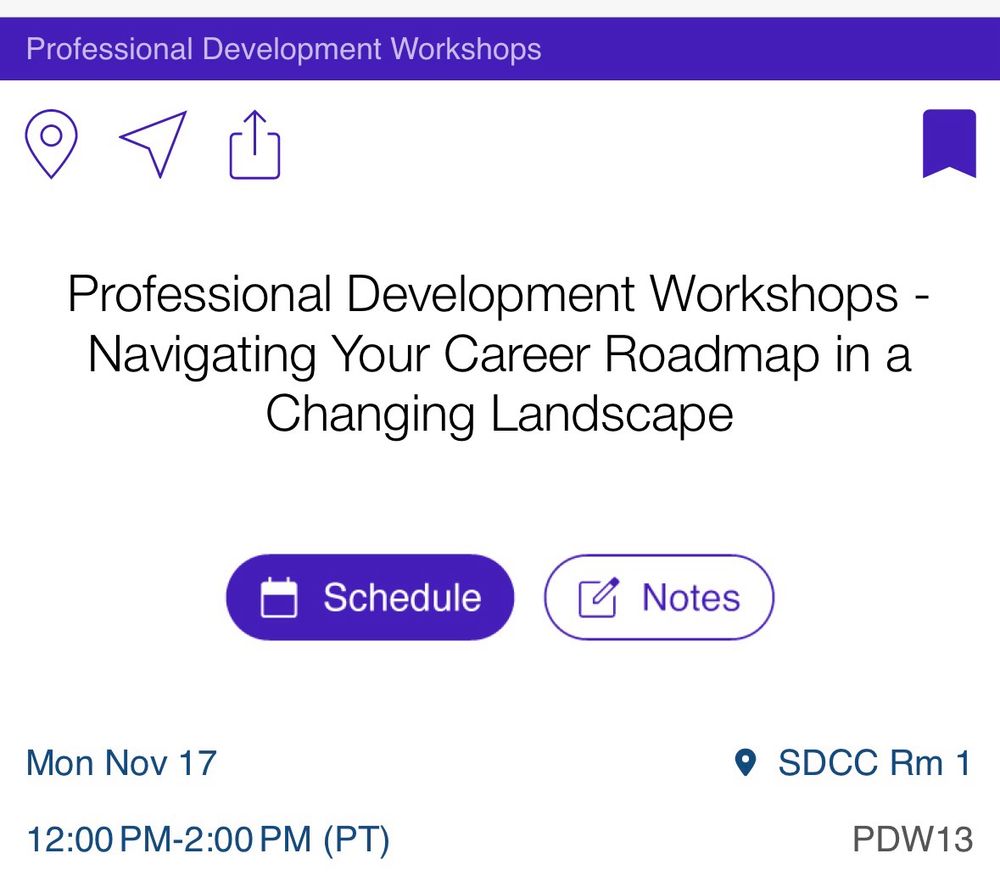This screenshot has height=880, width=1000.
Task: Tap the blue pin icon next to SDCC Rm 1
Action: [746, 762]
